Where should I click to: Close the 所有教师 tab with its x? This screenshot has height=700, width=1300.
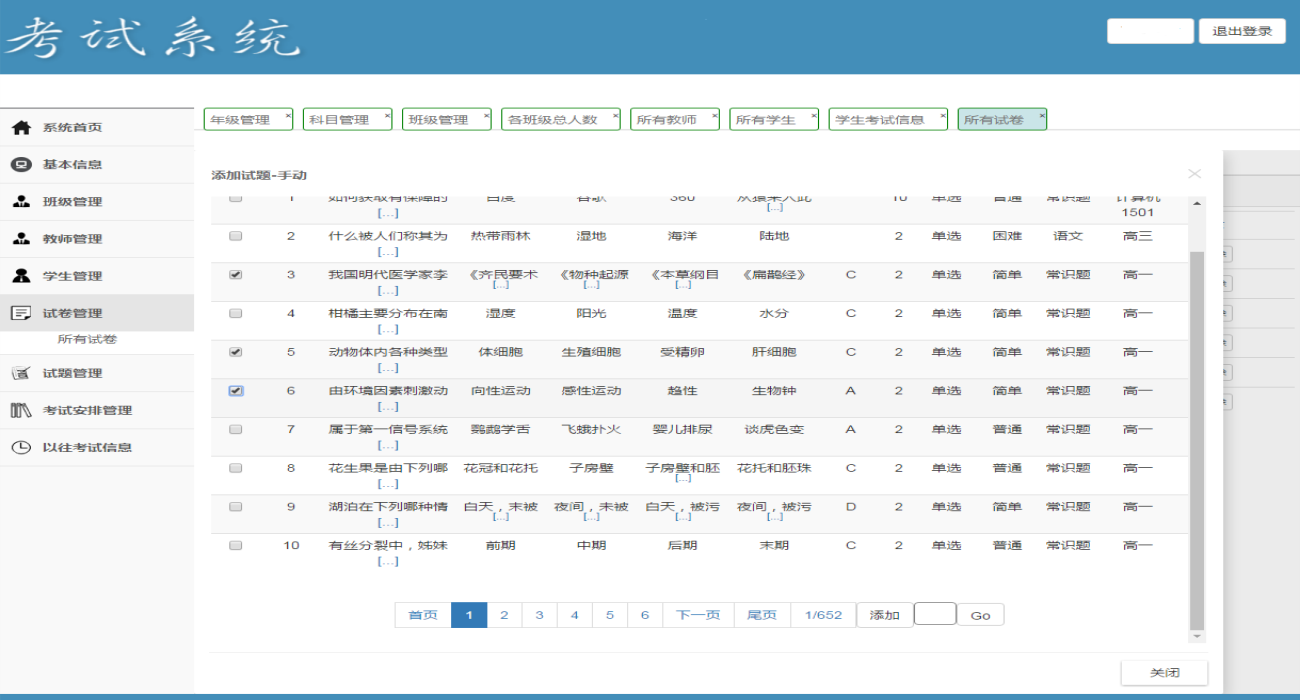[x=714, y=115]
